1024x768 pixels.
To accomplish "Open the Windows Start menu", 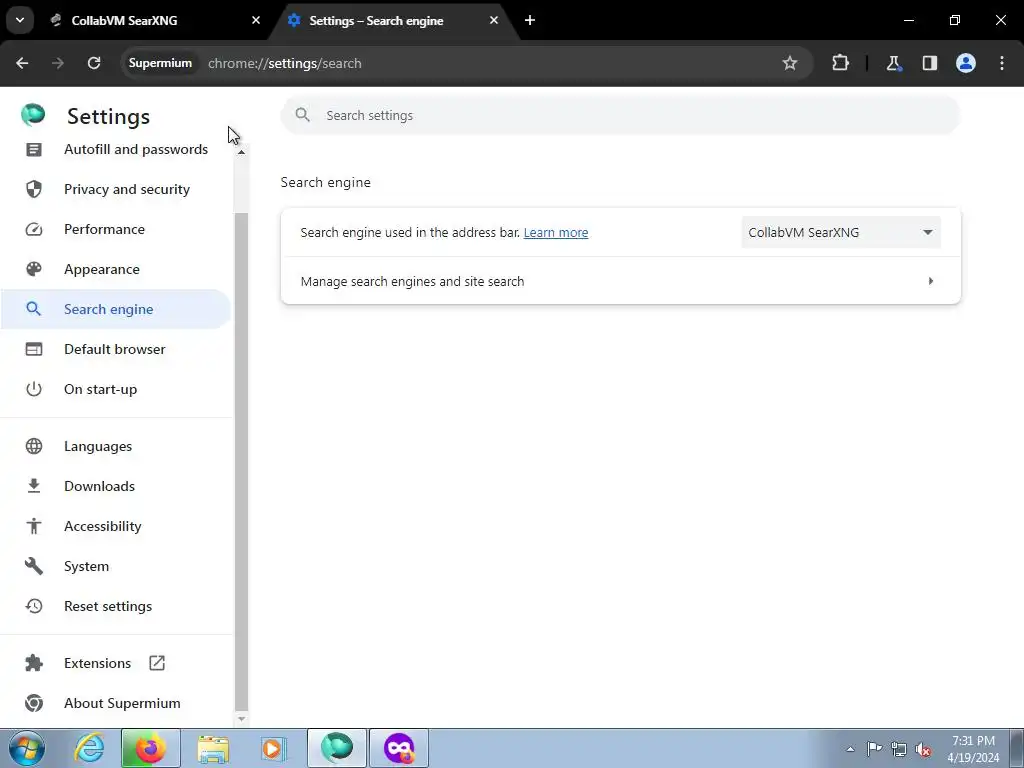I will 27,748.
